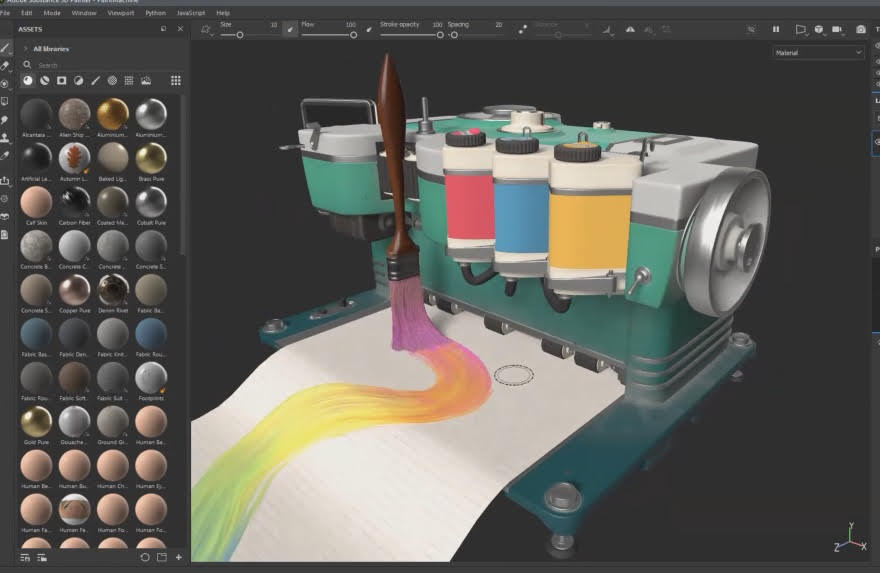Filter assets by Alphas circular icon
This screenshot has width=880, height=573.
[112, 81]
